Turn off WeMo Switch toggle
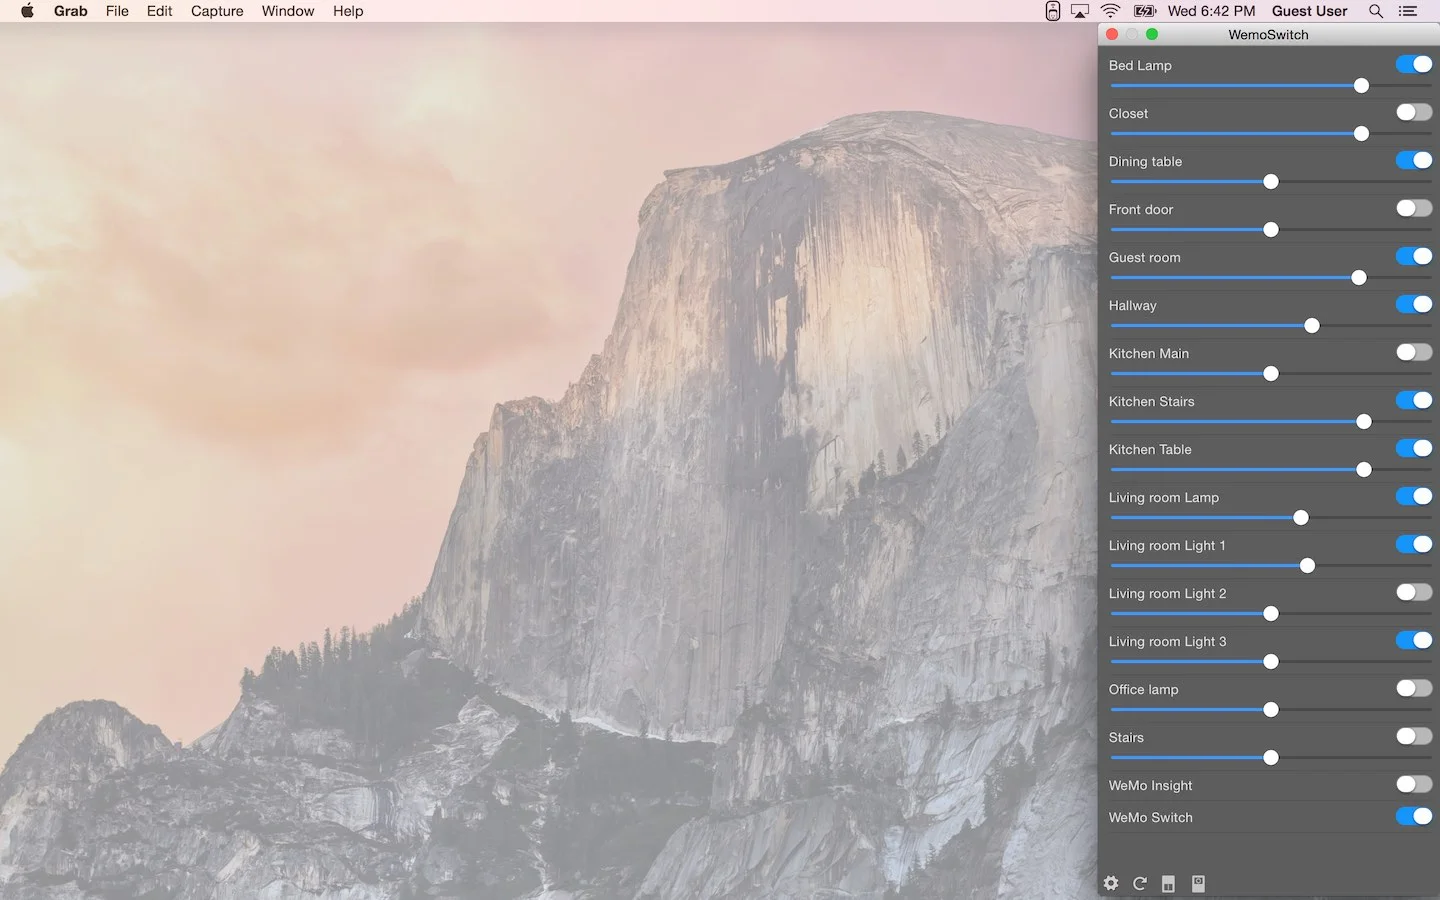The width and height of the screenshot is (1440, 900). (x=1414, y=816)
